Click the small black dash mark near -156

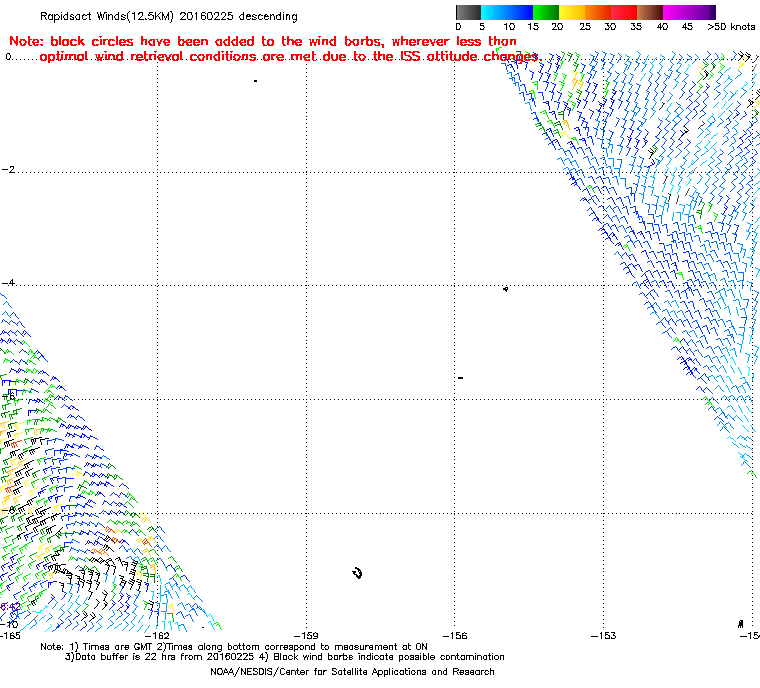(x=460, y=378)
